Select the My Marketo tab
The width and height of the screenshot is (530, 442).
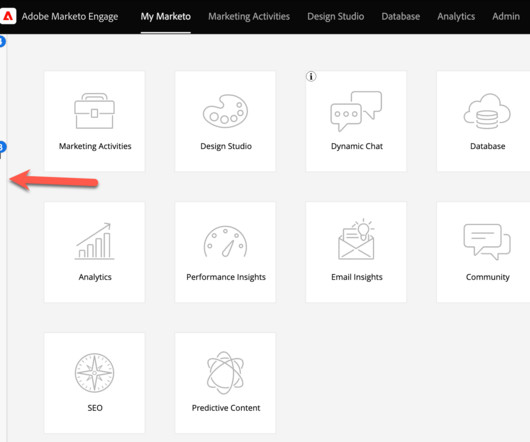[x=166, y=16]
